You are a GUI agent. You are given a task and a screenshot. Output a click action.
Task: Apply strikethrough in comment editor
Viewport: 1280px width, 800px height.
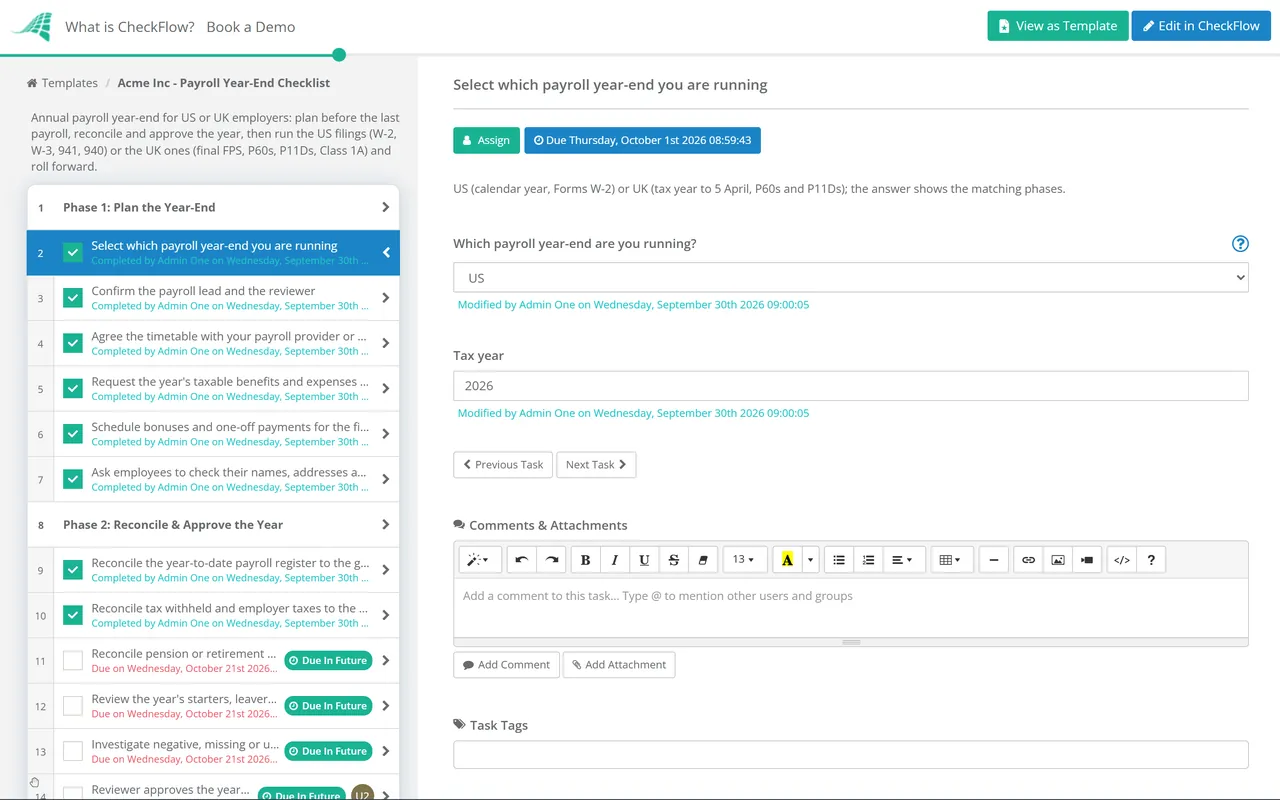(674, 560)
